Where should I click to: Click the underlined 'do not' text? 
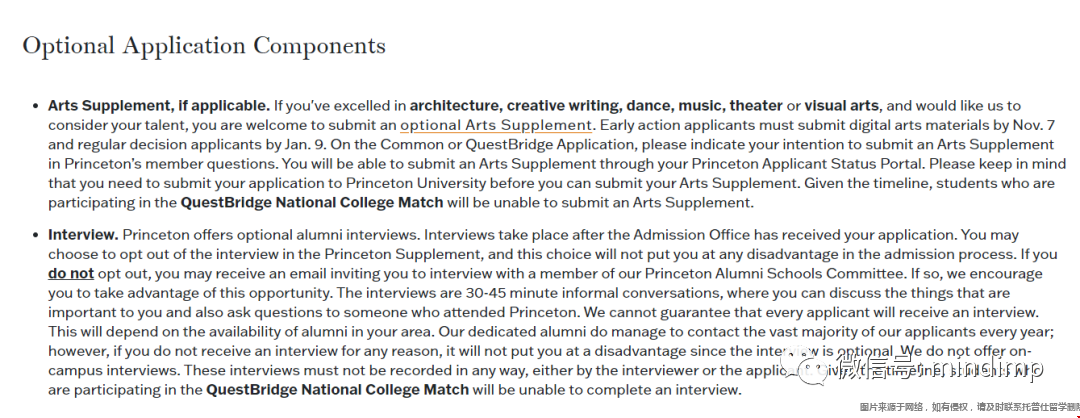[71, 273]
